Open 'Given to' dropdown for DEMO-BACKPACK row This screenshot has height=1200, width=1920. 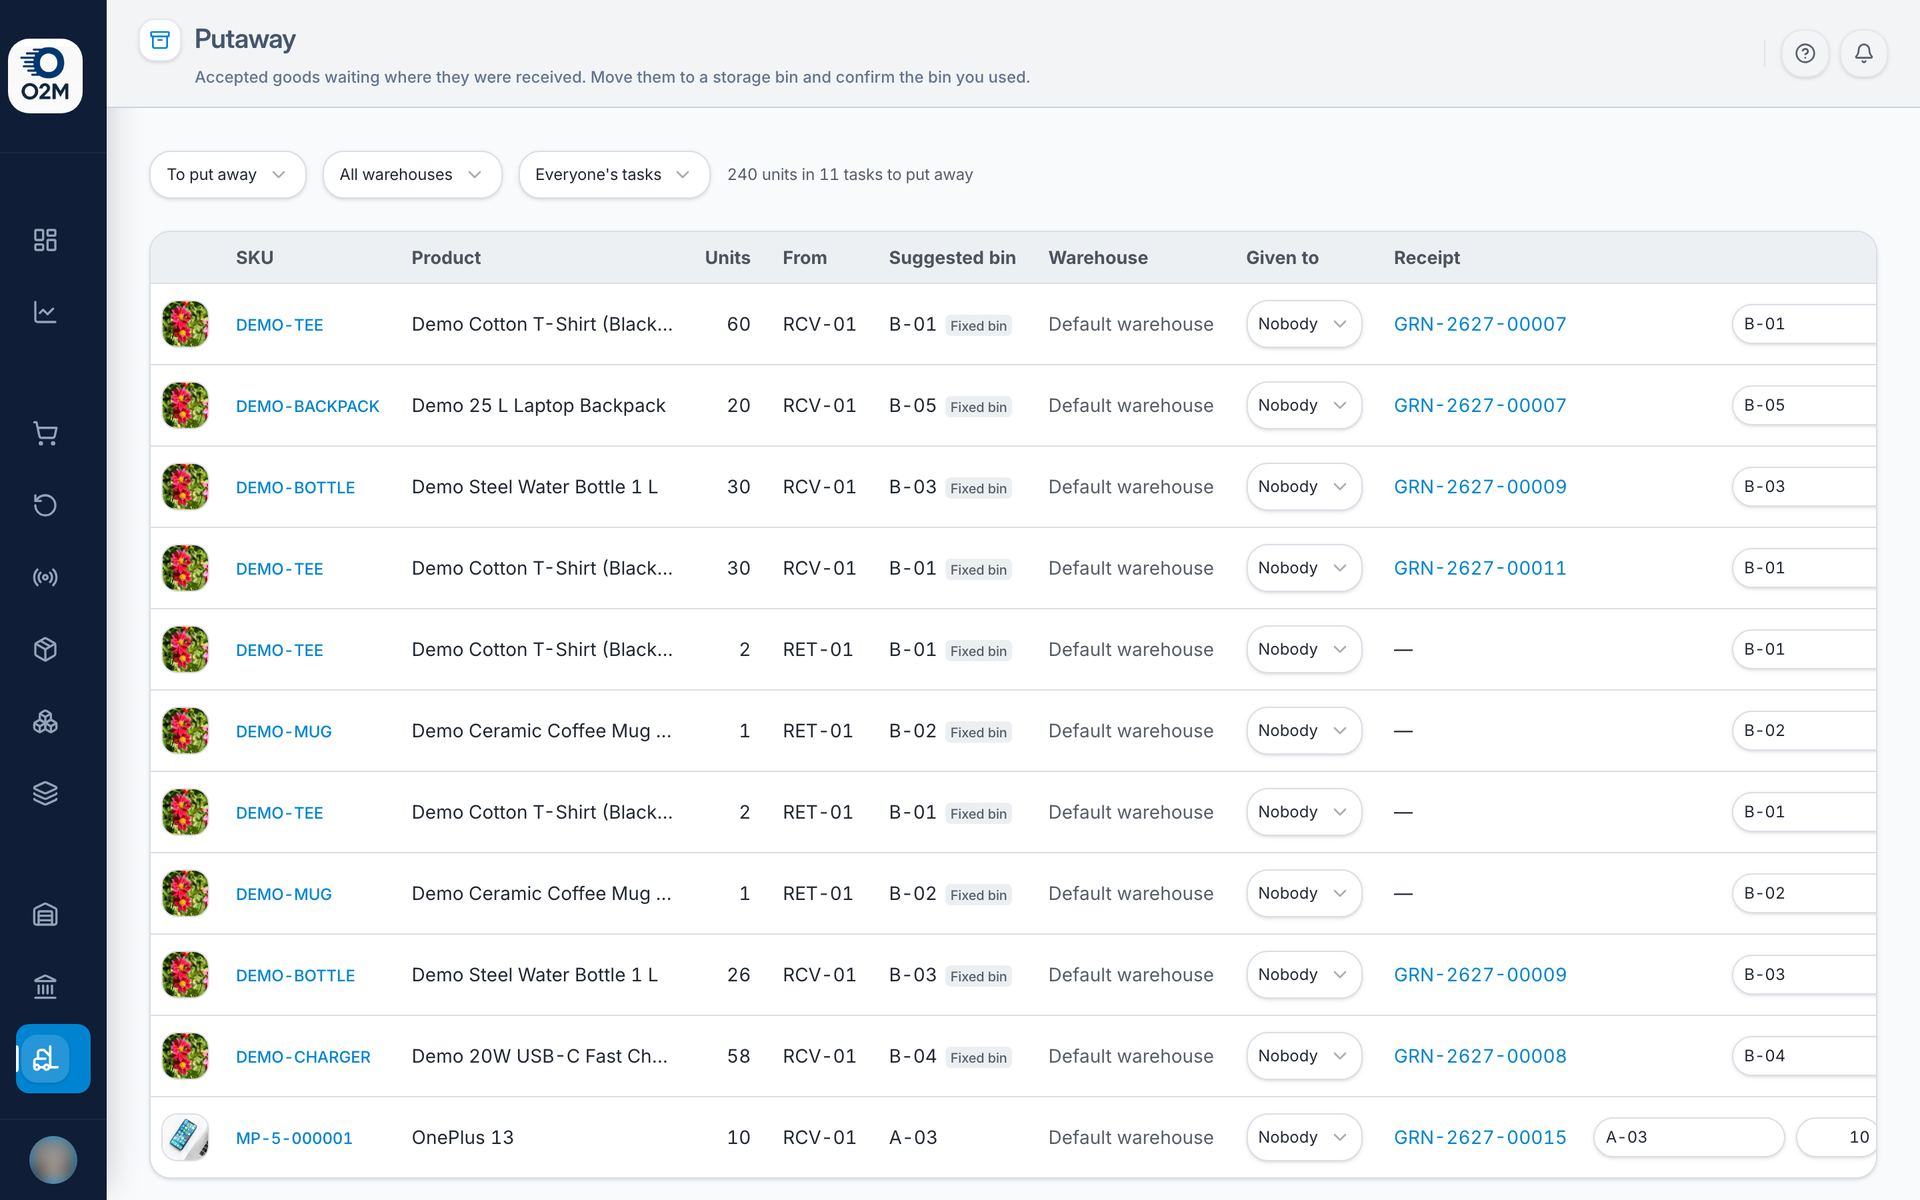pos(1304,406)
